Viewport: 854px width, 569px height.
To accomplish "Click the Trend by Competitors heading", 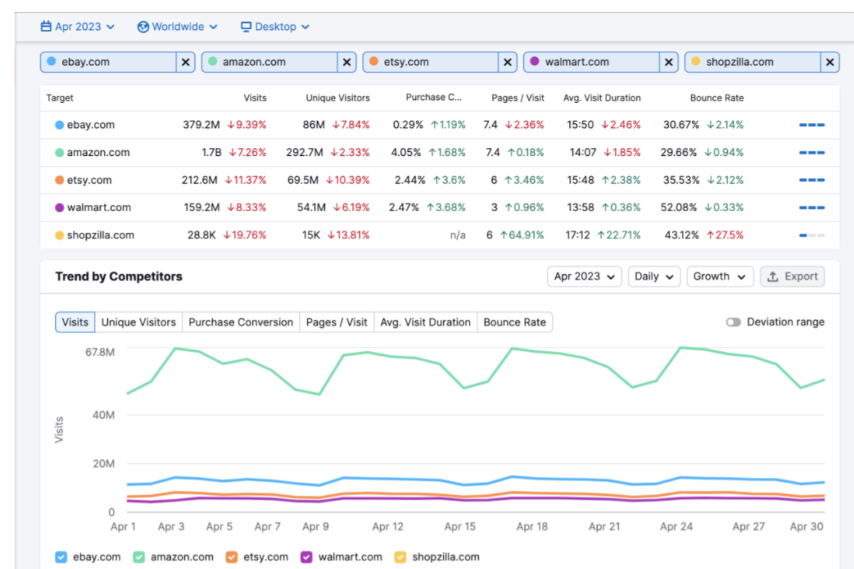I will click(x=119, y=277).
